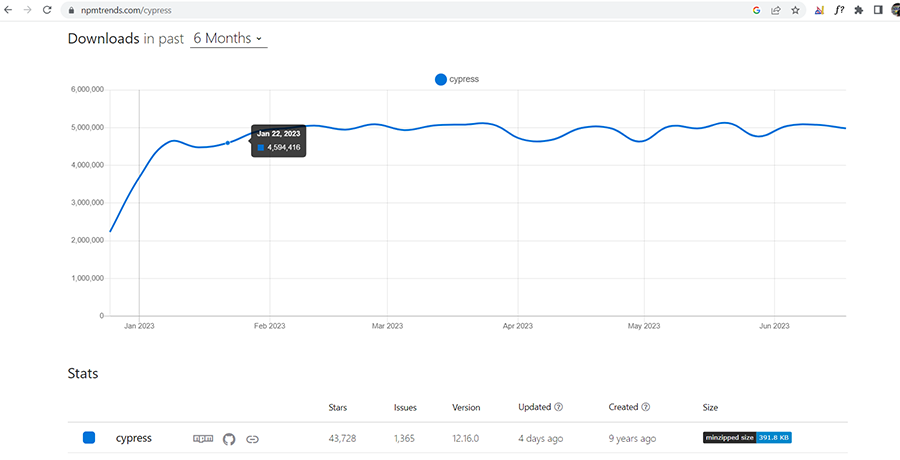The height and width of the screenshot is (460, 900).
Task: Click help icon next to Created
Action: [646, 407]
